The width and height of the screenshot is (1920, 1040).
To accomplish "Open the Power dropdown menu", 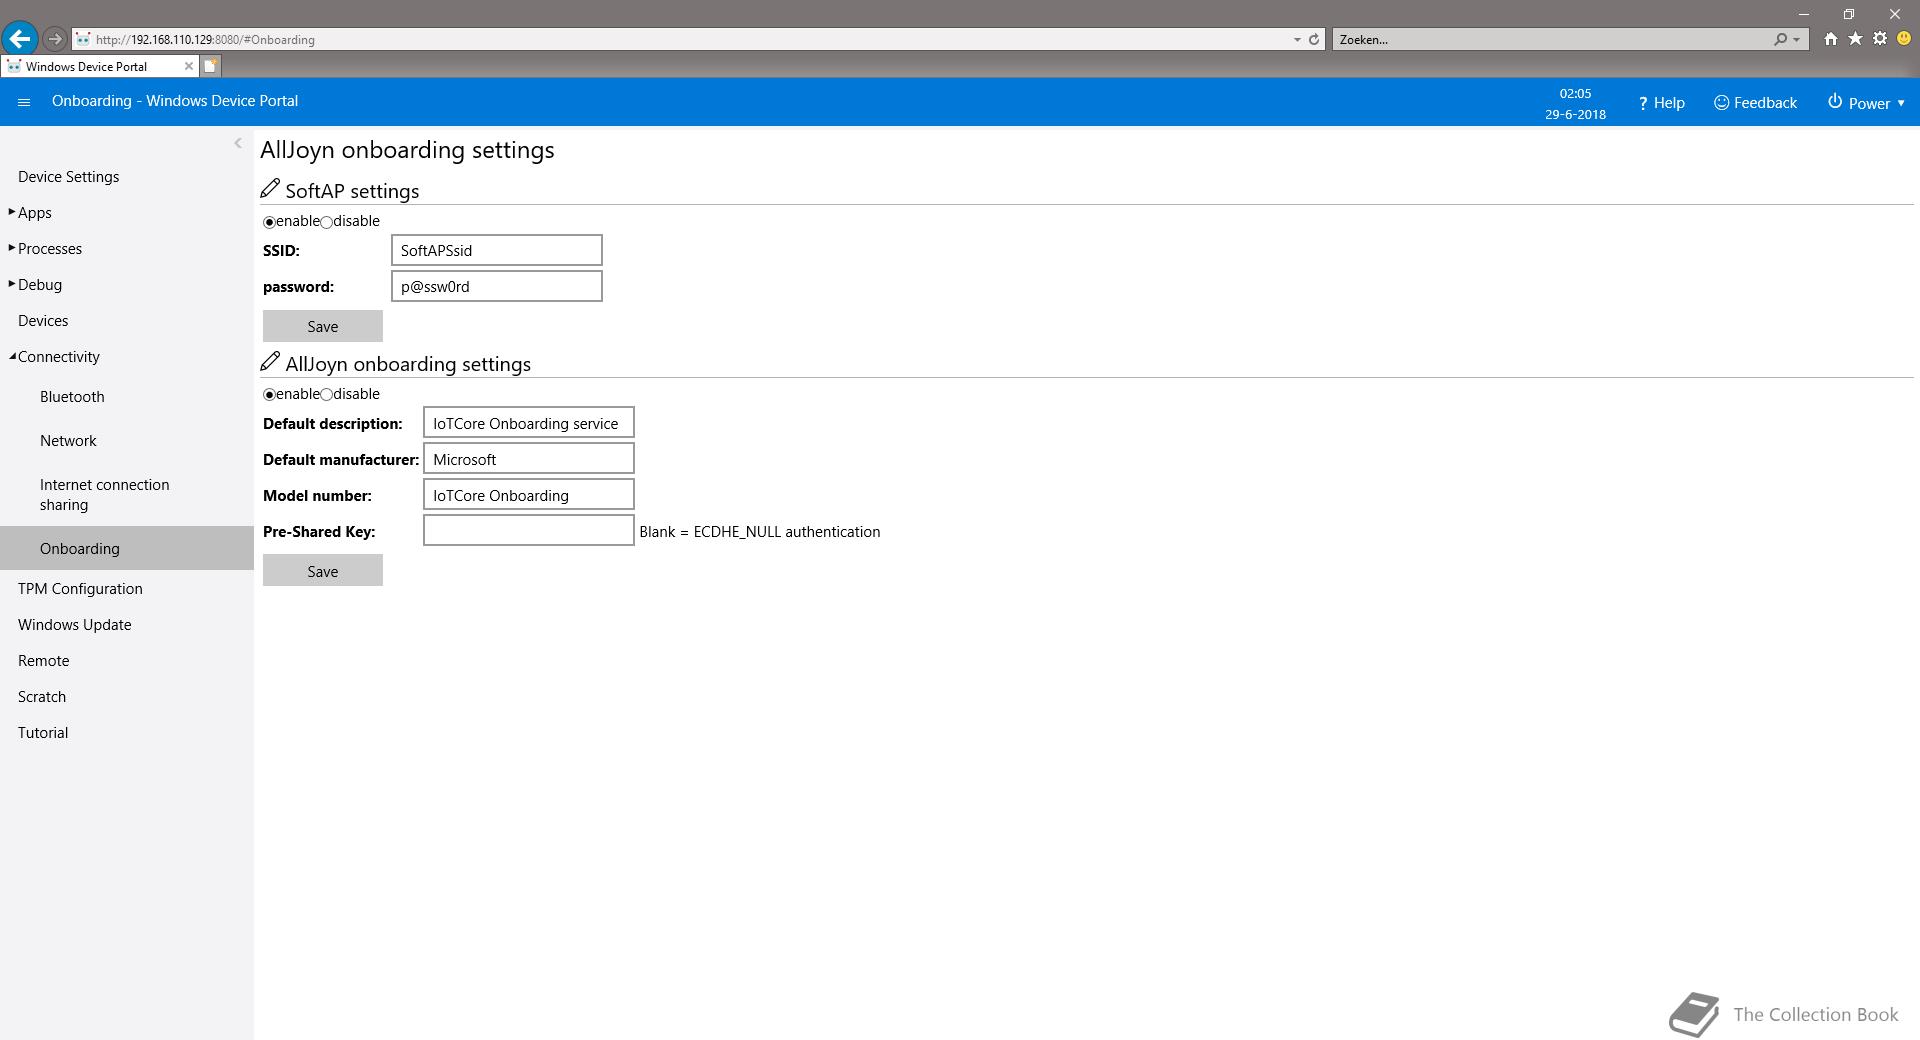I will tap(1866, 103).
